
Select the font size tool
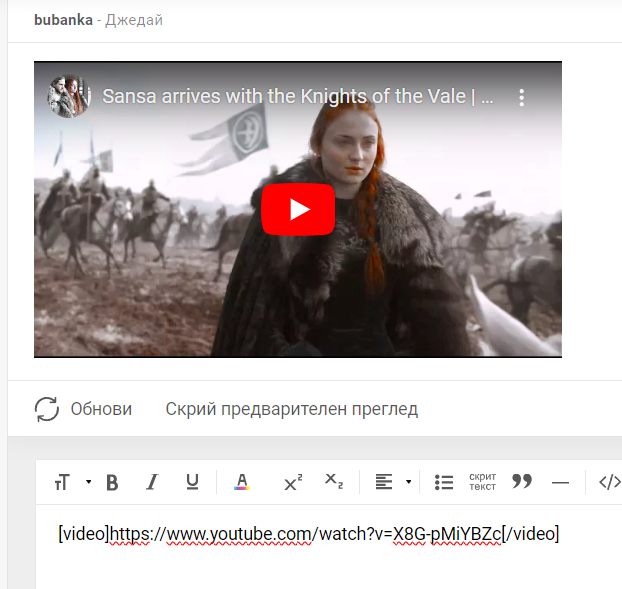tap(62, 482)
